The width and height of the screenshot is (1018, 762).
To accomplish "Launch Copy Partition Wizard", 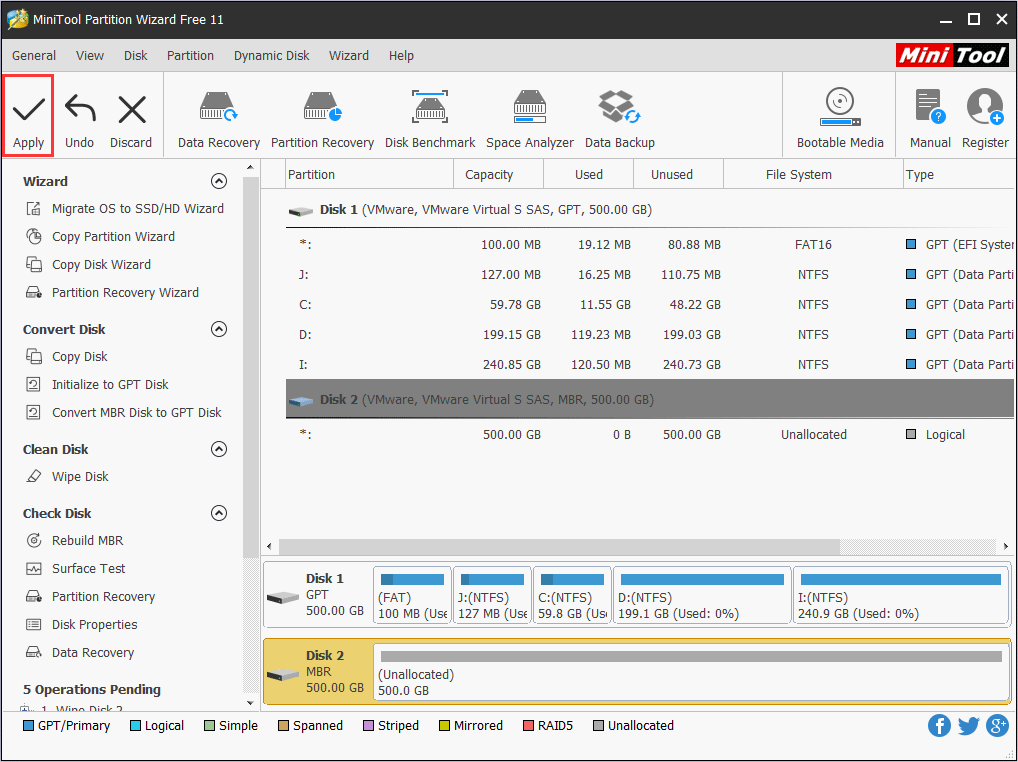I will (113, 236).
